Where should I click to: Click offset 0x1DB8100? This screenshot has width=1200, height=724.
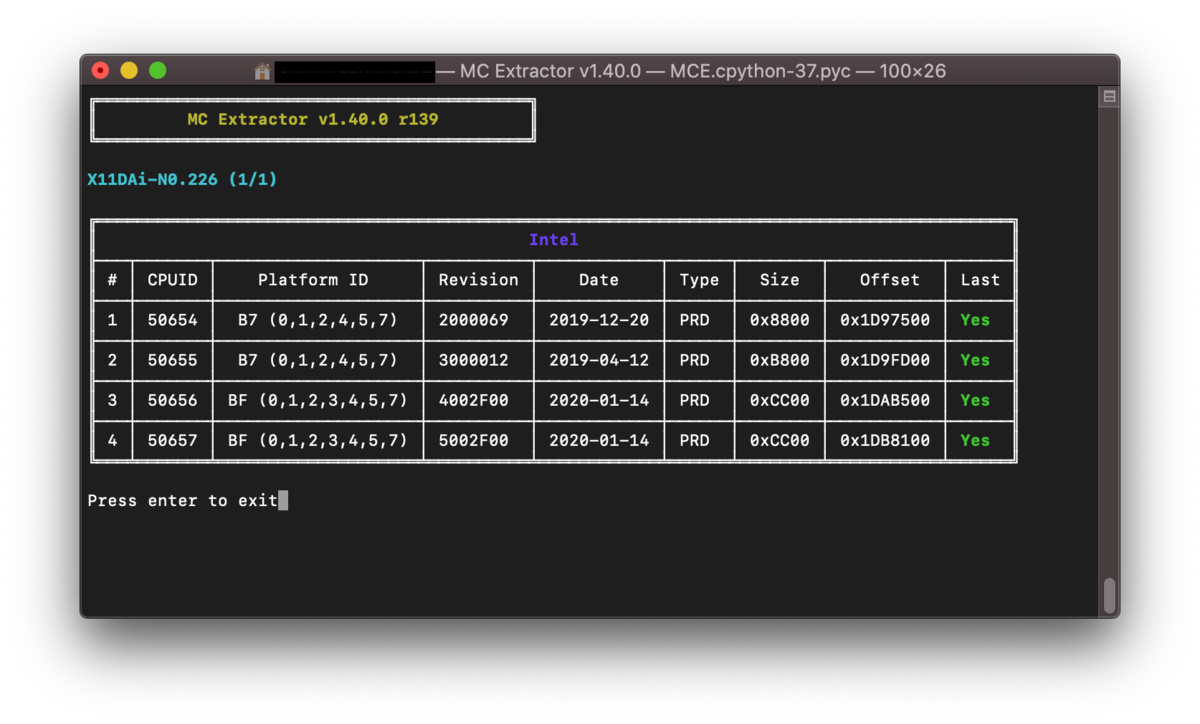(885, 440)
